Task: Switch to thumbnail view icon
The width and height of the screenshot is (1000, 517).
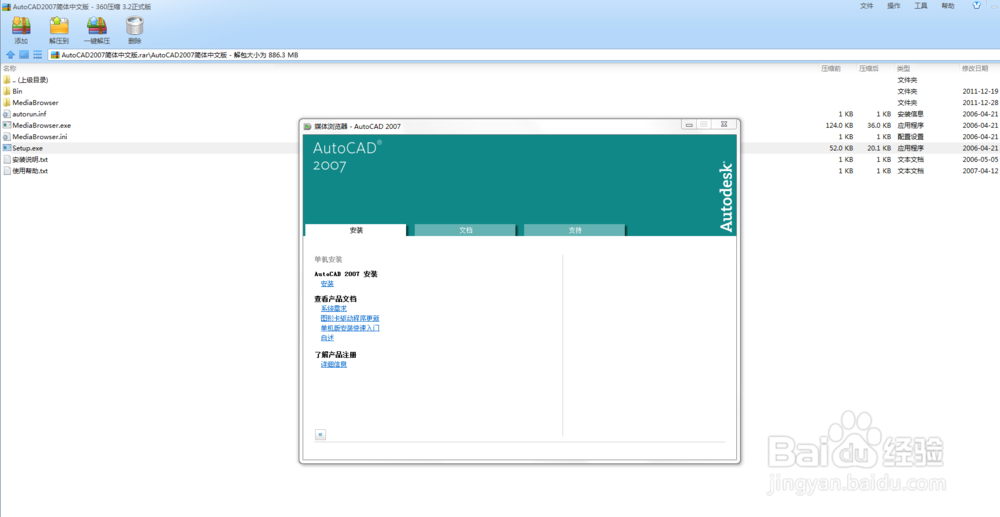Action: point(24,55)
